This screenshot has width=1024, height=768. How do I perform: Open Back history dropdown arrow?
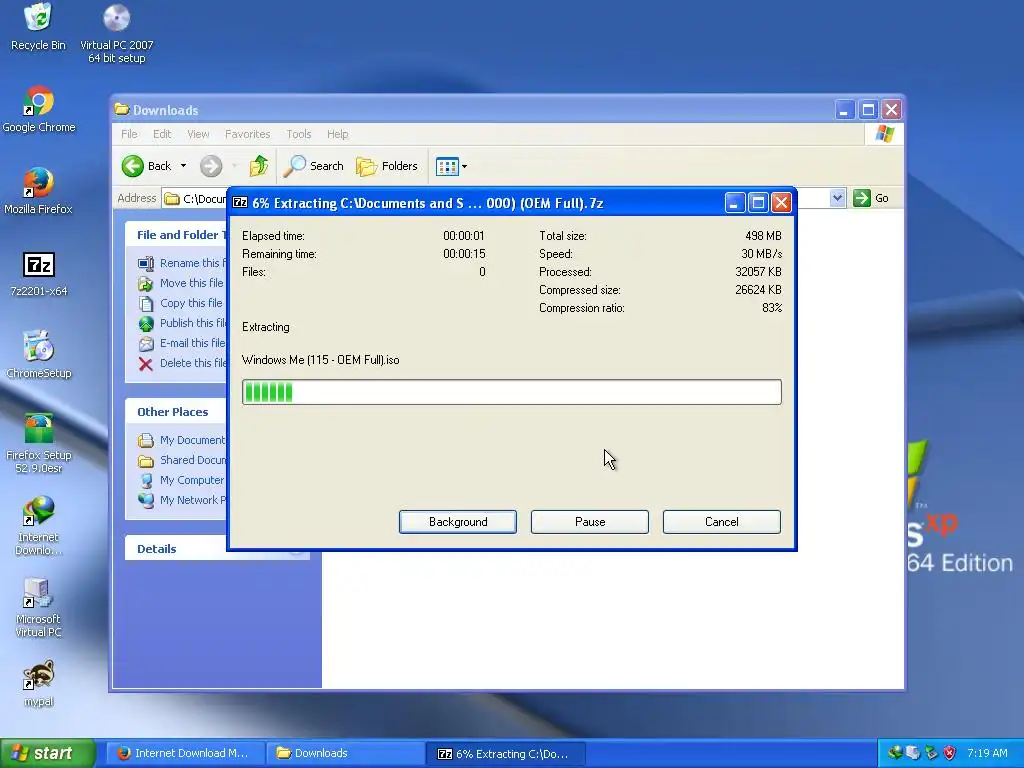coord(184,166)
